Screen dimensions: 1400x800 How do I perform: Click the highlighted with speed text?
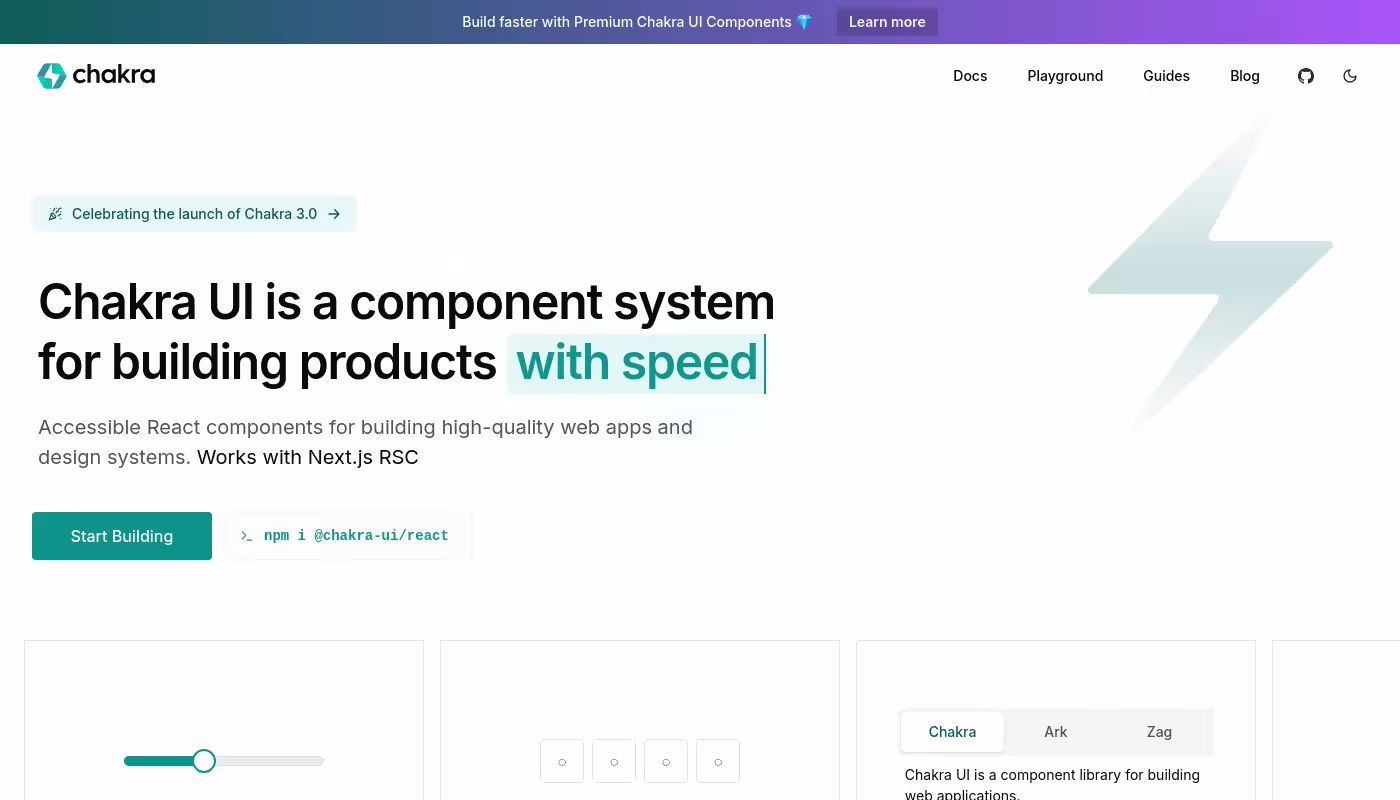point(637,363)
